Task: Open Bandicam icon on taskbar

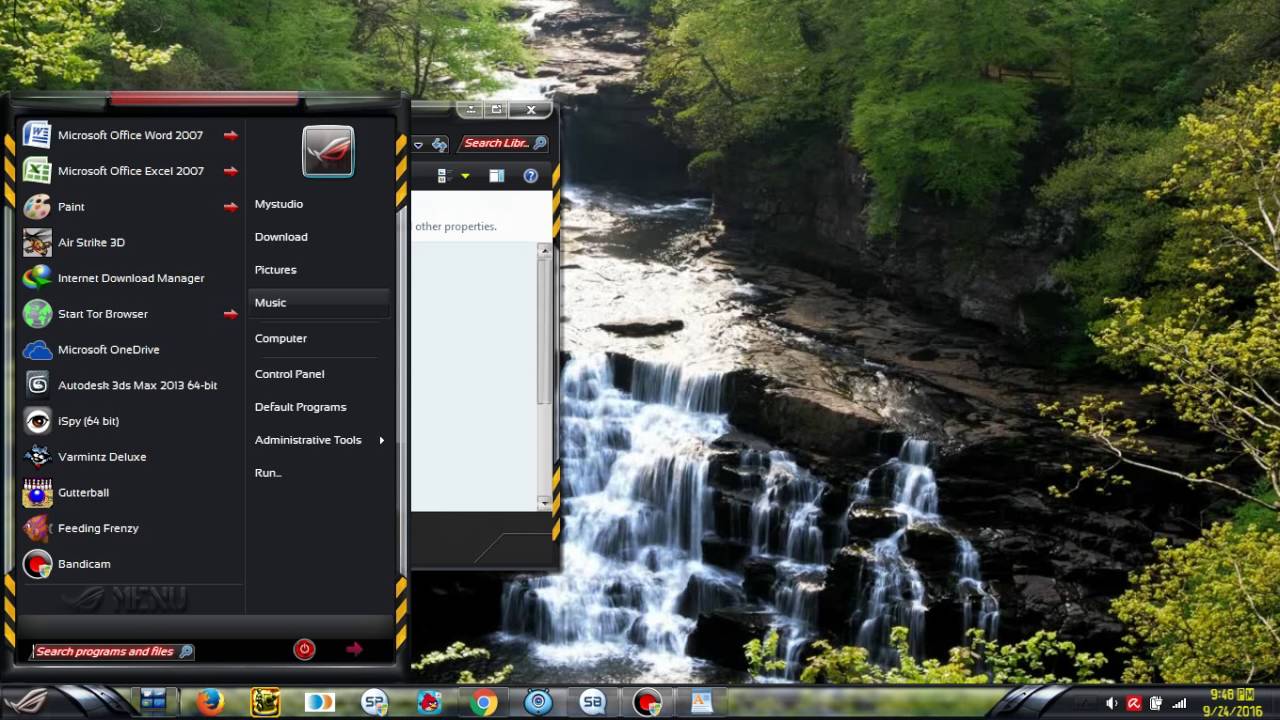Action: [647, 703]
